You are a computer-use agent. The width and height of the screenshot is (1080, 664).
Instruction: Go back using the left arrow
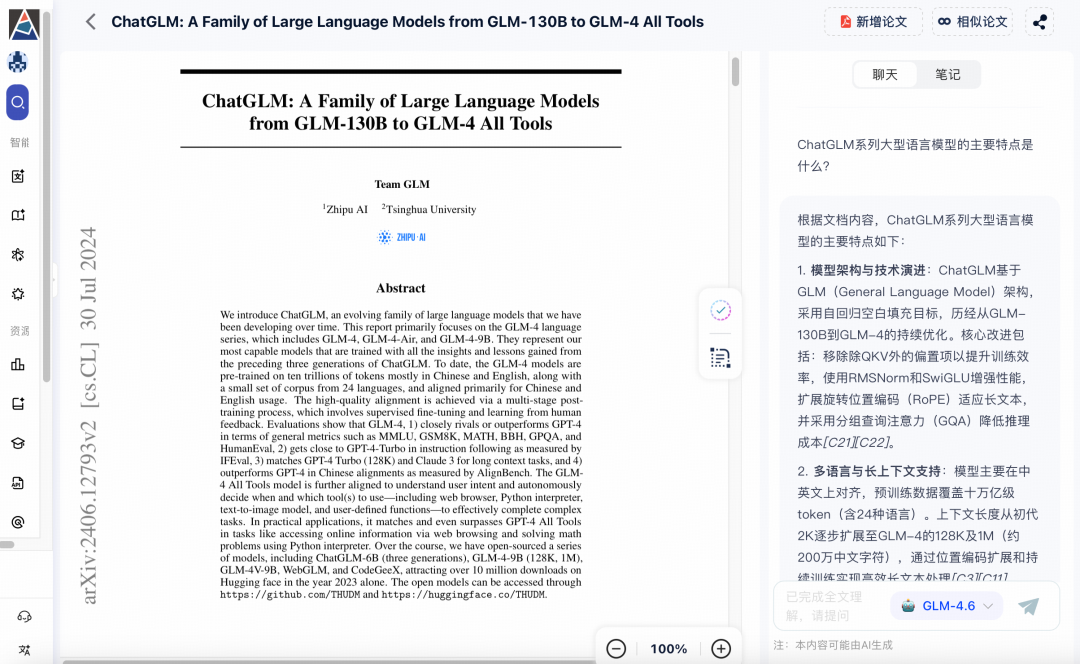point(91,22)
